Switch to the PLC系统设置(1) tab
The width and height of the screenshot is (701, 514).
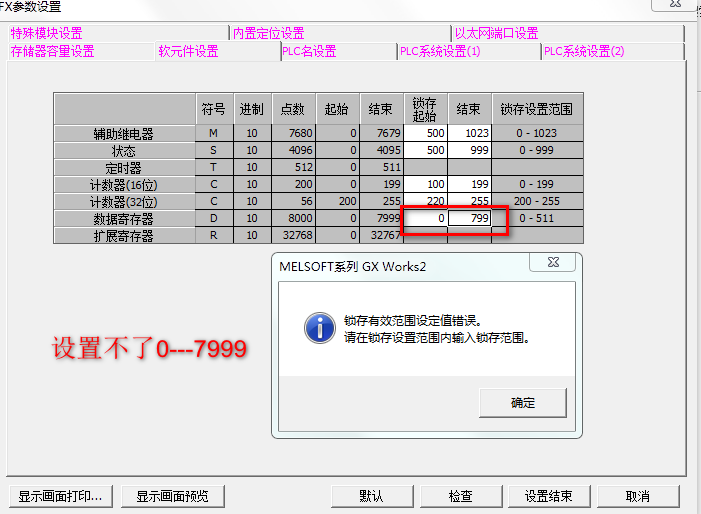(x=440, y=51)
